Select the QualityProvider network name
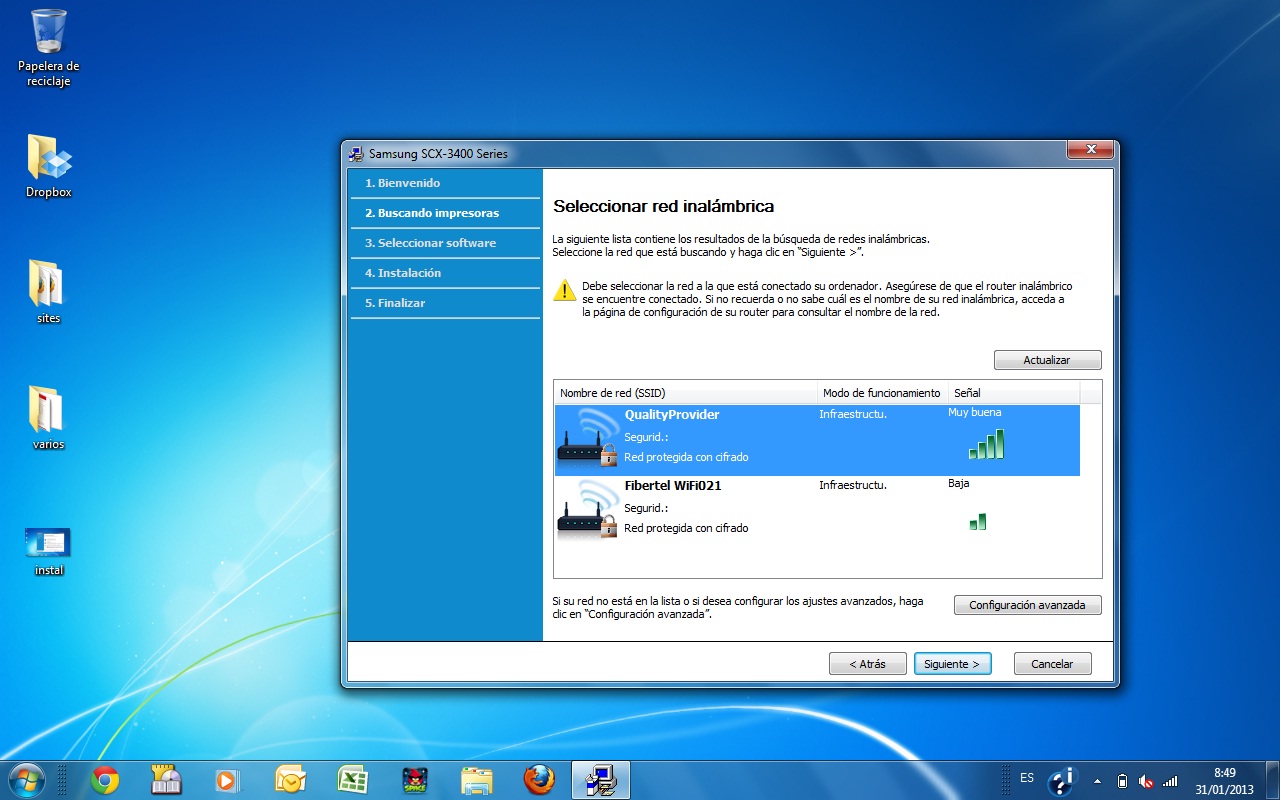 (x=672, y=414)
